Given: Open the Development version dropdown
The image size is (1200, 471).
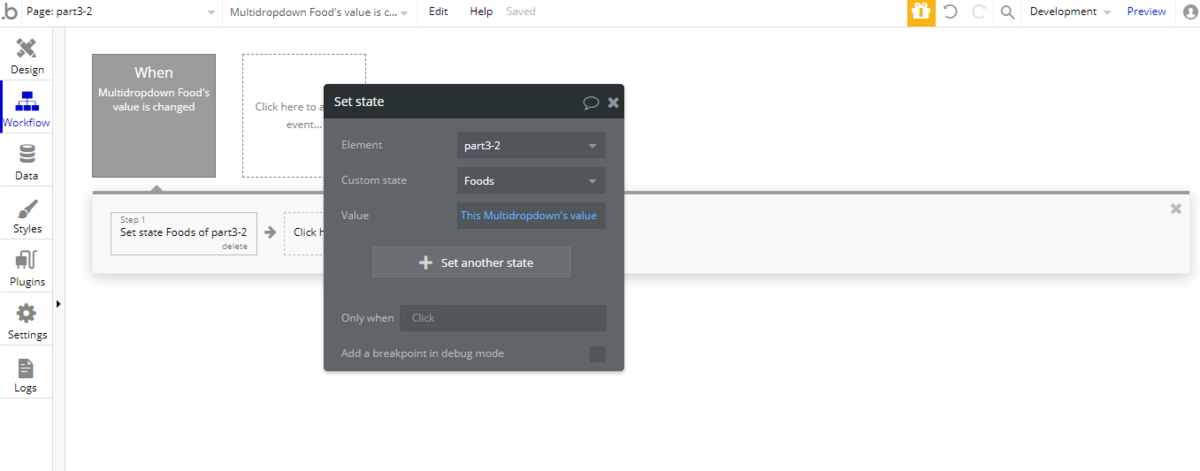Looking at the screenshot, I should (x=1070, y=12).
